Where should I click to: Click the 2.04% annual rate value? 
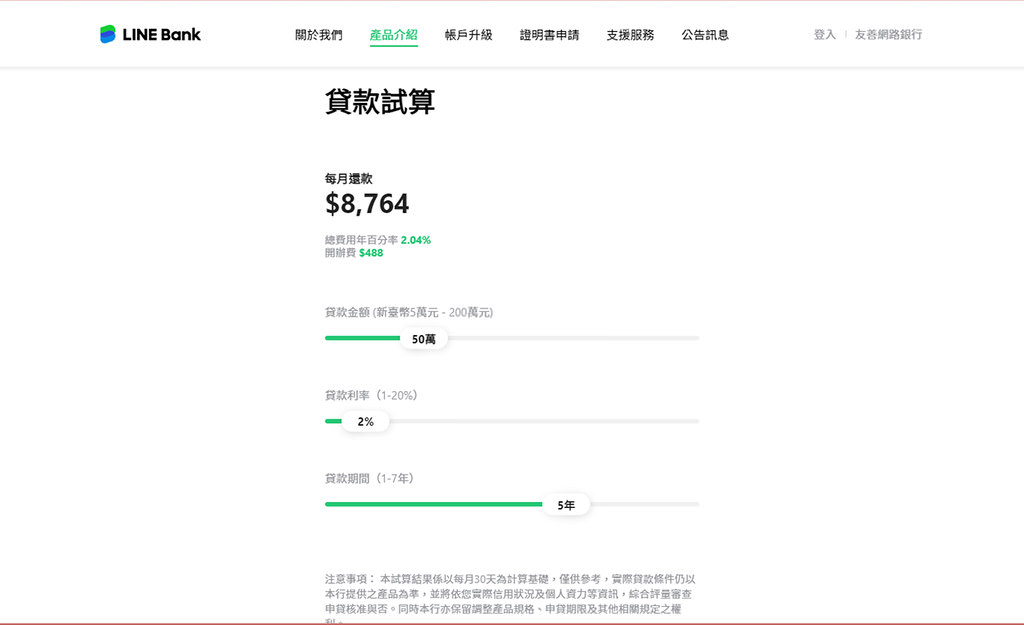pyautogui.click(x=416, y=240)
